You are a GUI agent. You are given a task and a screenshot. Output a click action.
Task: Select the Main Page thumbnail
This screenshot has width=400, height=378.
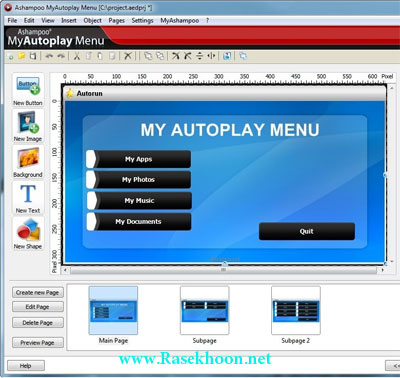[113, 310]
